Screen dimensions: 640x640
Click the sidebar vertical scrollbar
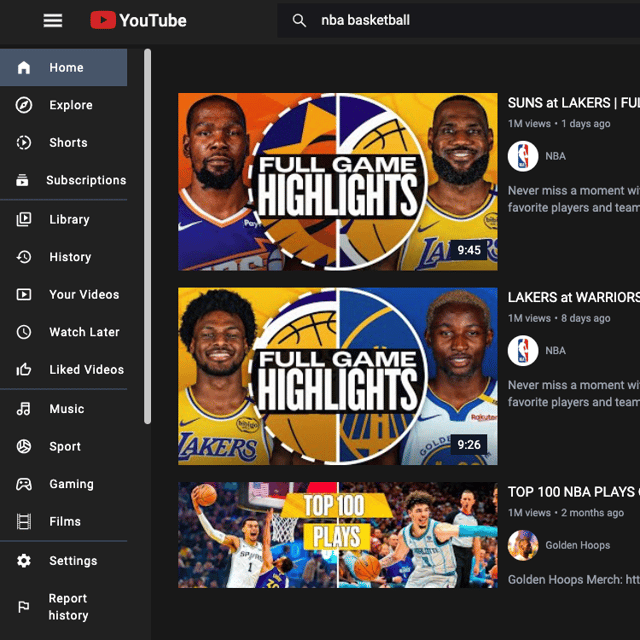pyautogui.click(x=148, y=235)
